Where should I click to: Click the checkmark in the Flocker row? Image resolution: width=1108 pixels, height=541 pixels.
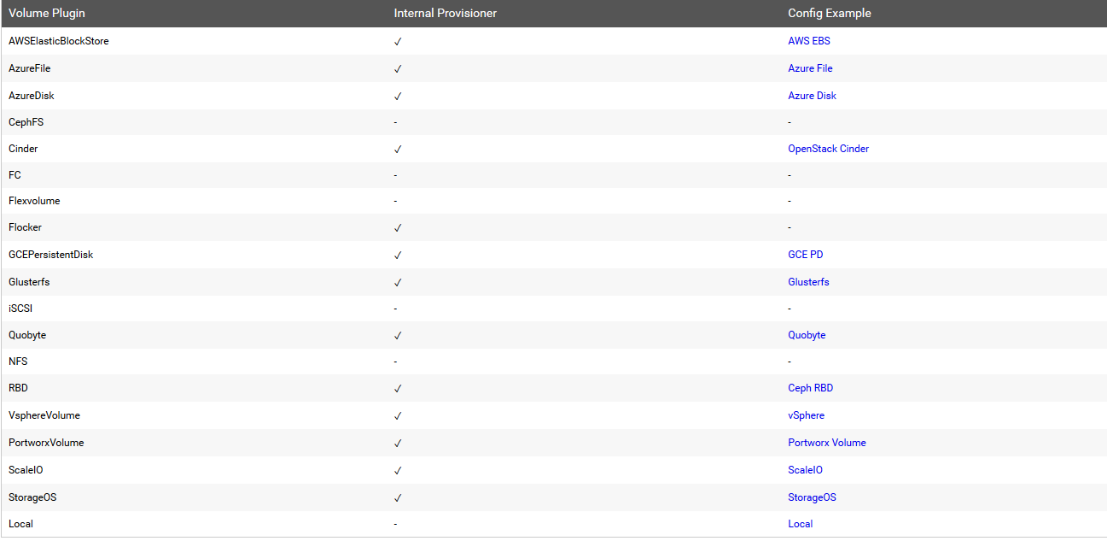(398, 228)
